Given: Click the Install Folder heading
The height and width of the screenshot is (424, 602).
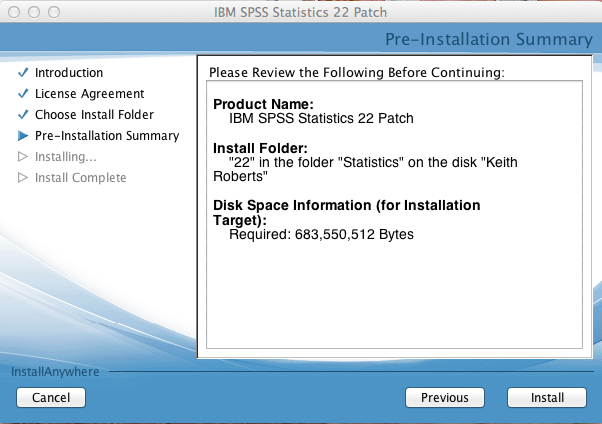Looking at the screenshot, I should pos(260,148).
